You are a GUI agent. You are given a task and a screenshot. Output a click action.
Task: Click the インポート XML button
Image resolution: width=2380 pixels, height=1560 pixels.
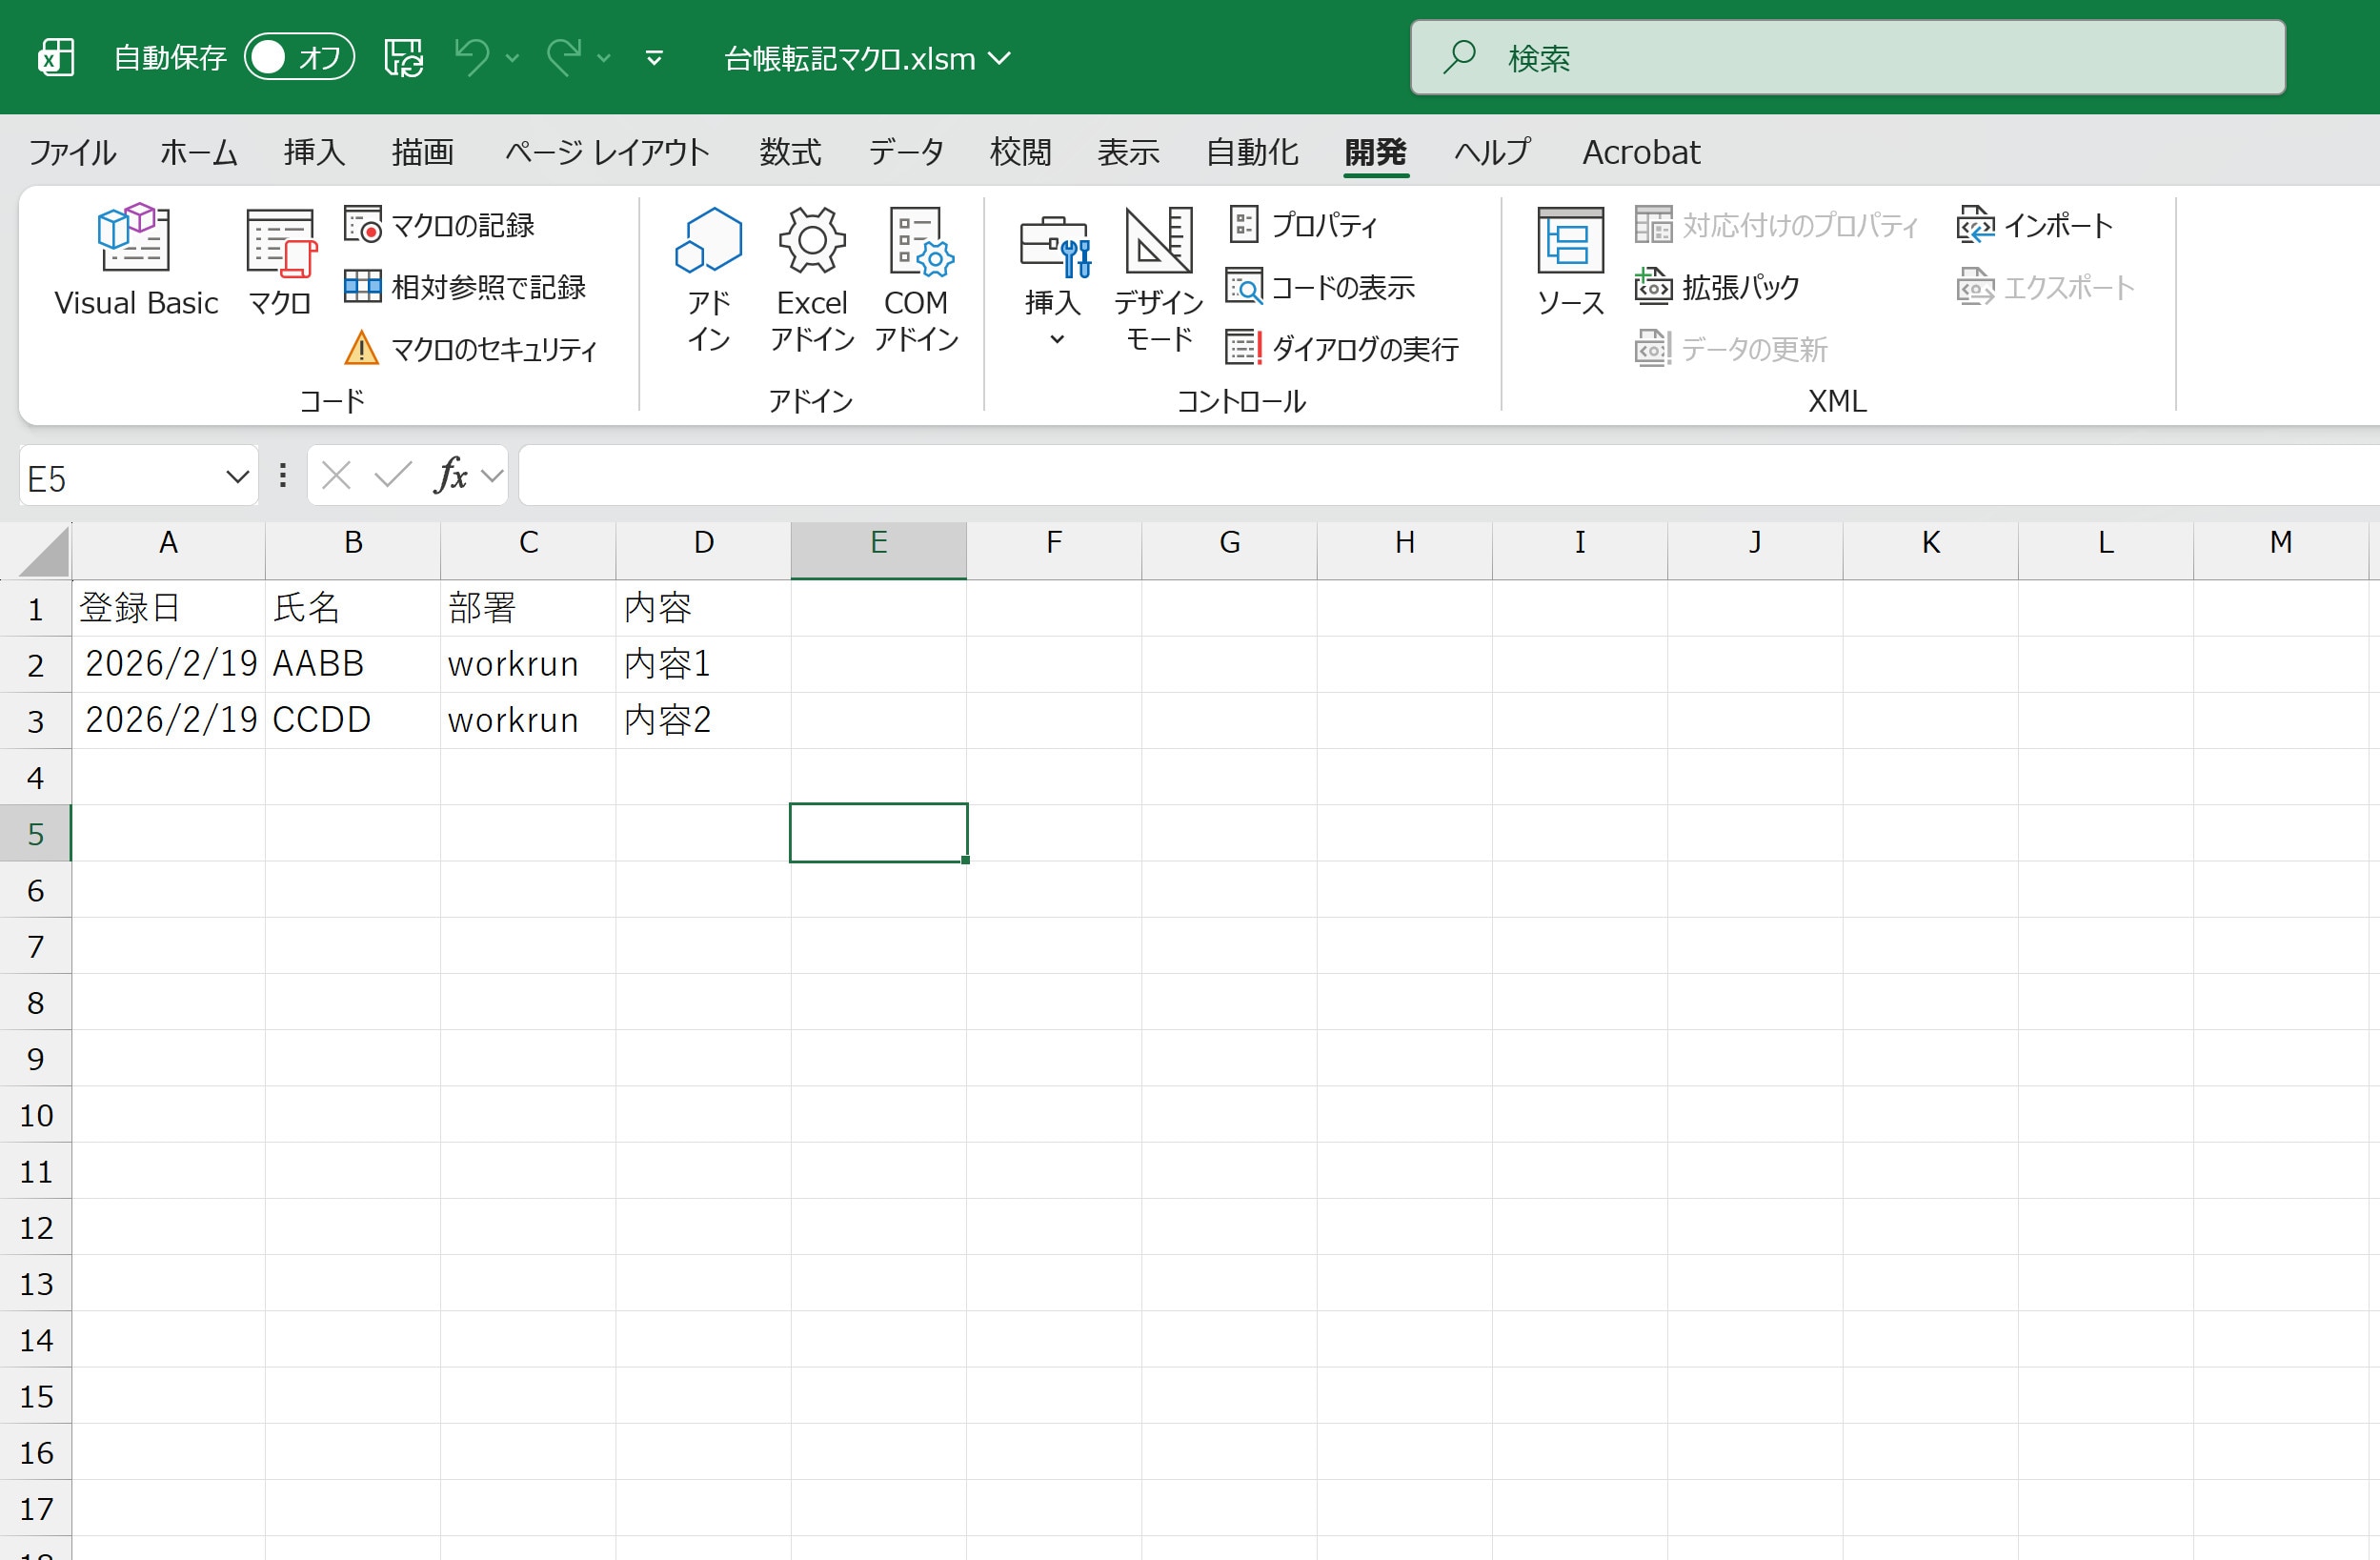point(2035,225)
